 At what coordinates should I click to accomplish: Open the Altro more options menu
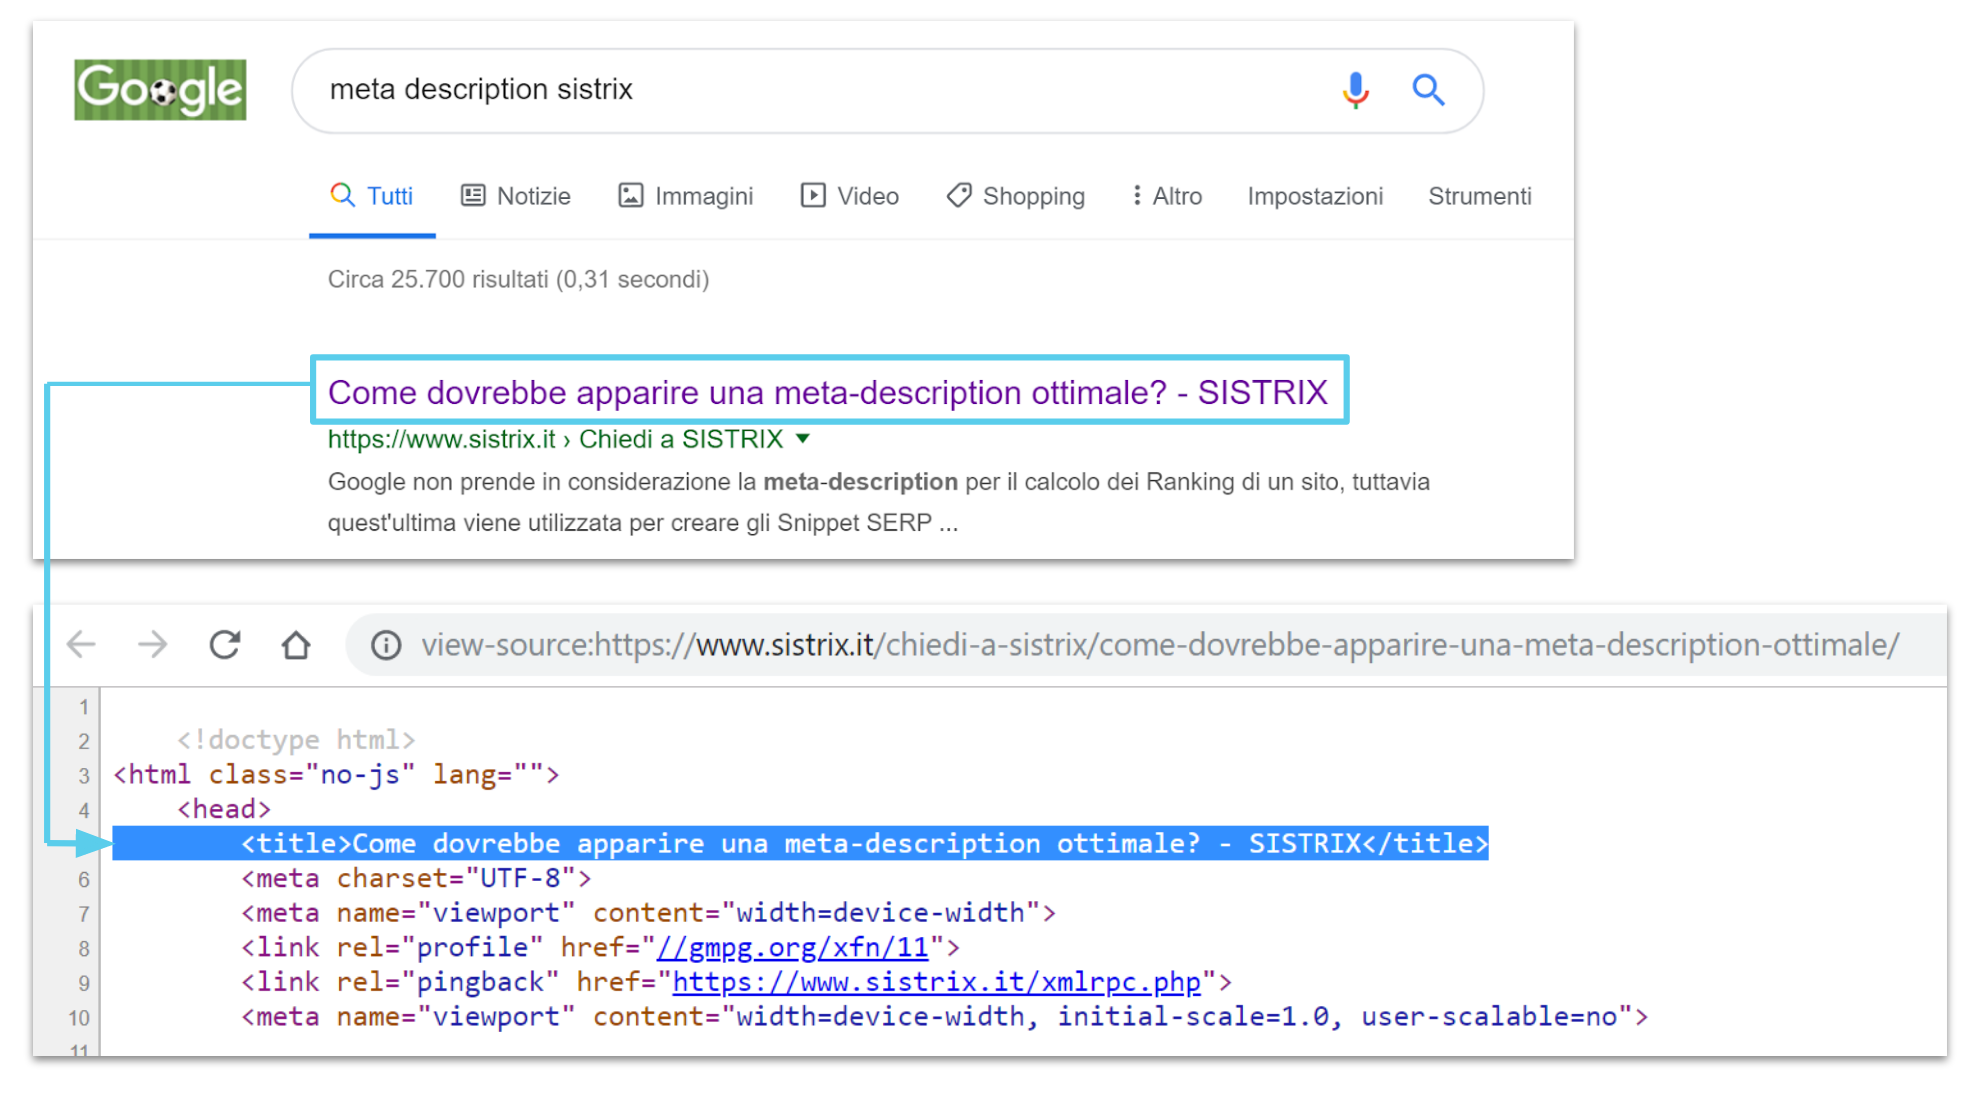click(x=1166, y=196)
